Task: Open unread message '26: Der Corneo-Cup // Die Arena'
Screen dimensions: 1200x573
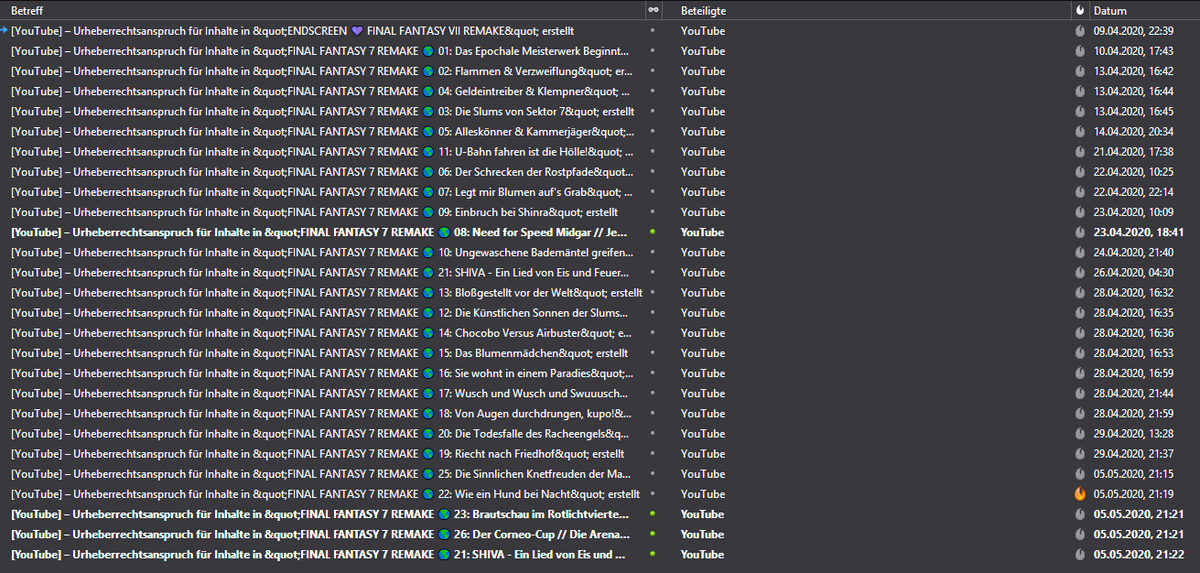Action: tap(320, 534)
